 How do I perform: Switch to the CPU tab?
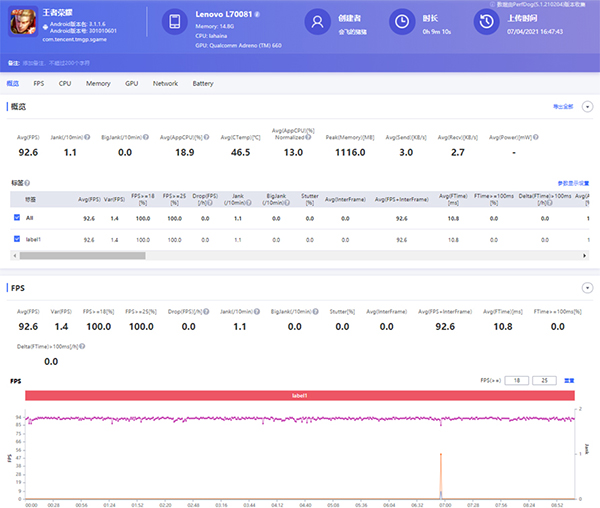pyautogui.click(x=65, y=84)
